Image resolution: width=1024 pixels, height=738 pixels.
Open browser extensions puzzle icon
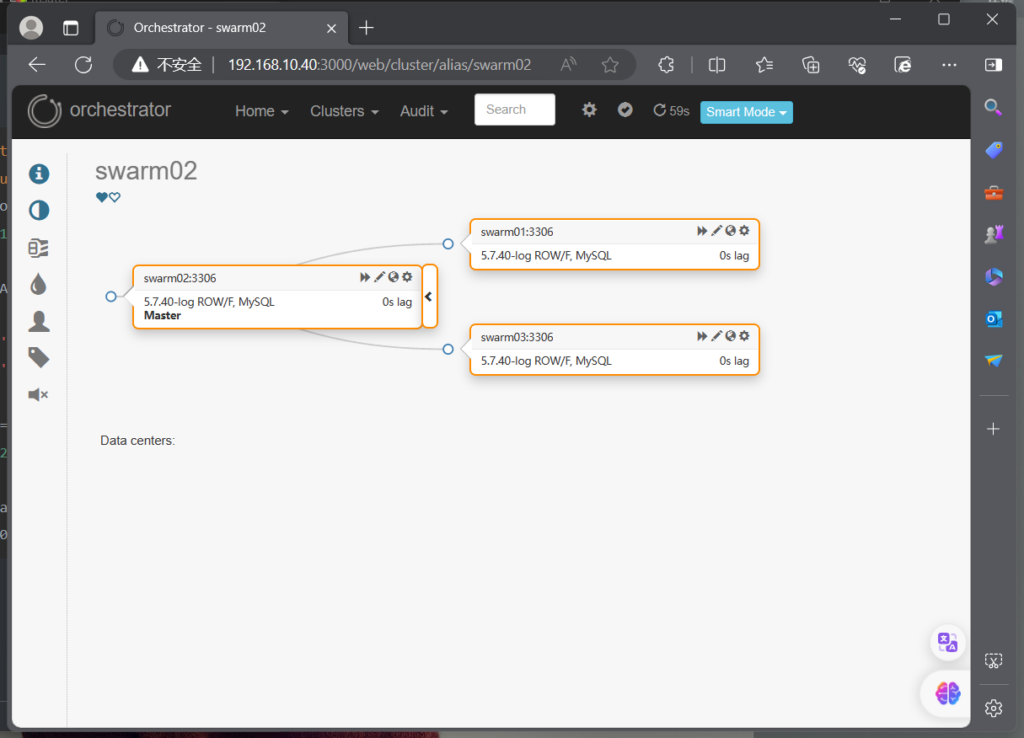(666, 65)
